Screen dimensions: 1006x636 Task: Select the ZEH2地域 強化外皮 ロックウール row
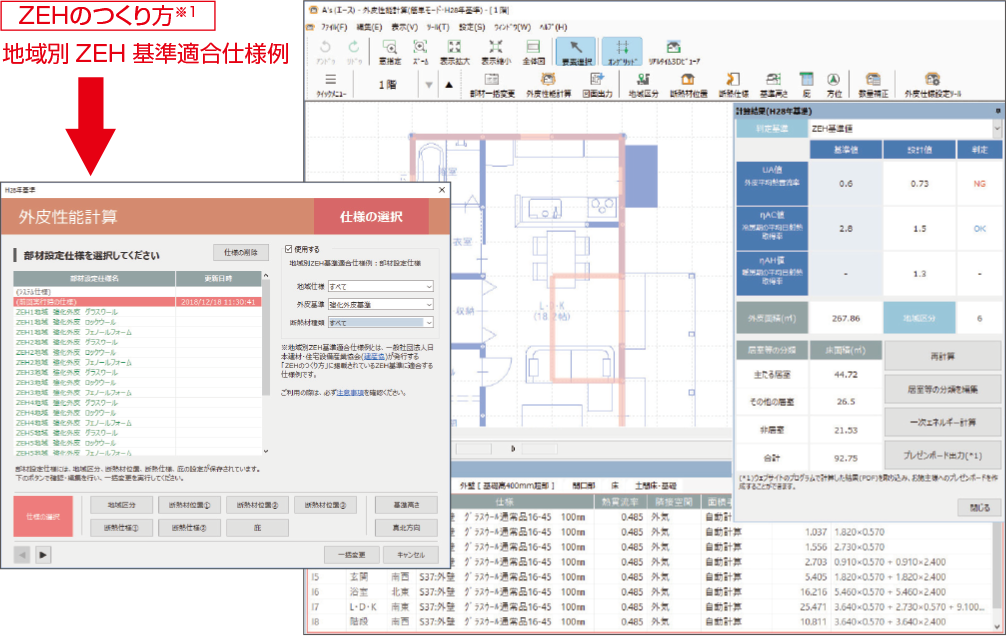click(137, 352)
